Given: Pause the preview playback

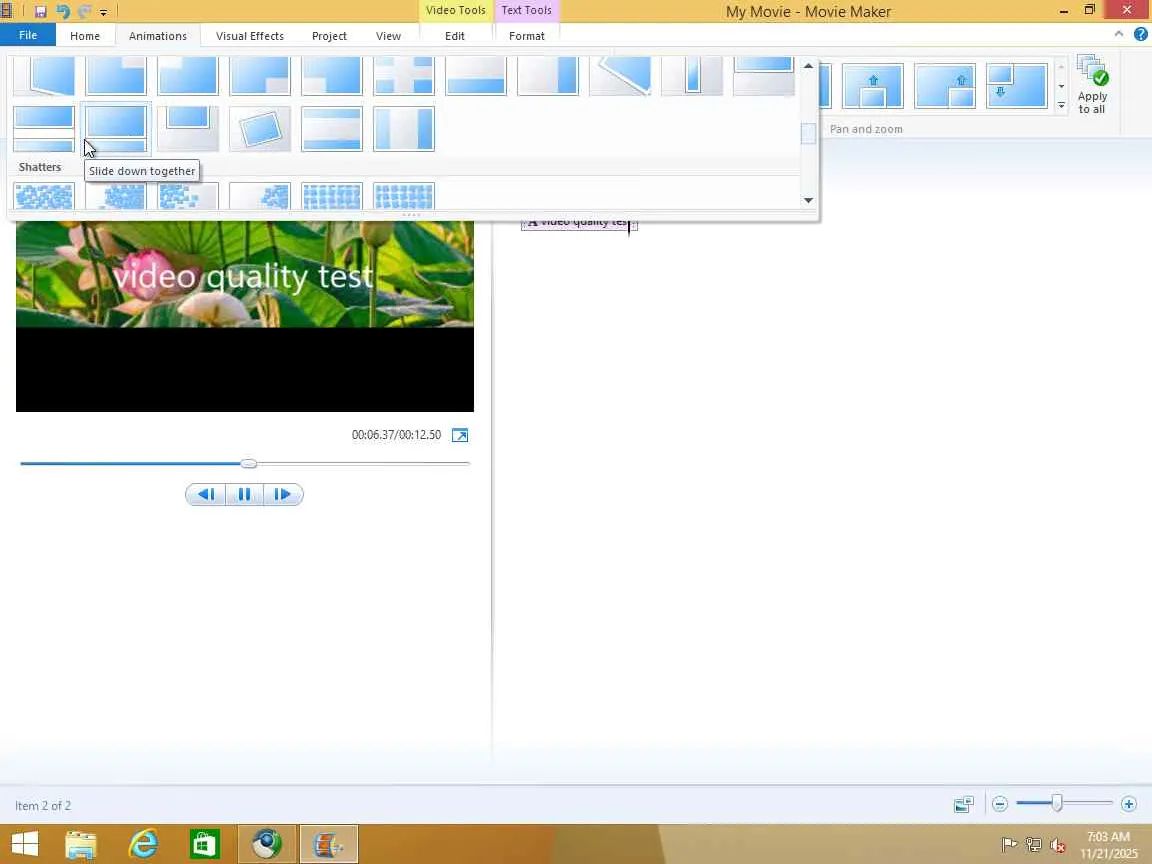Looking at the screenshot, I should coord(245,494).
